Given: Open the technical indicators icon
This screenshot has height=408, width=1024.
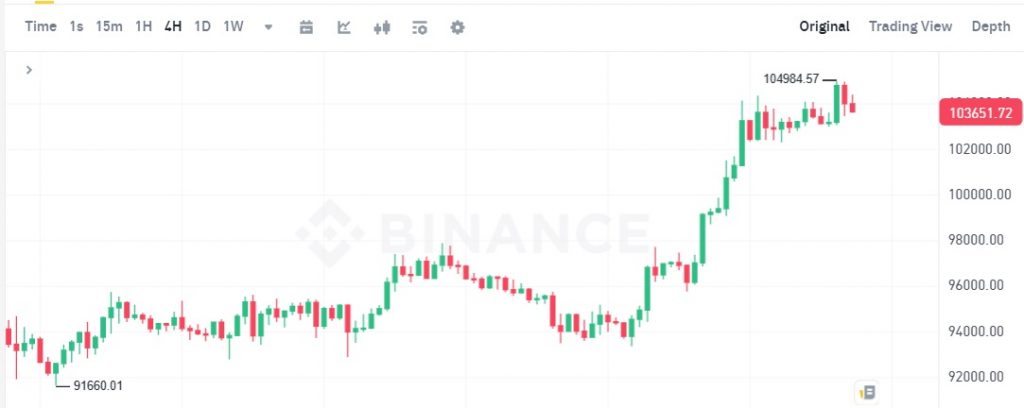Looking at the screenshot, I should pyautogui.click(x=344, y=27).
